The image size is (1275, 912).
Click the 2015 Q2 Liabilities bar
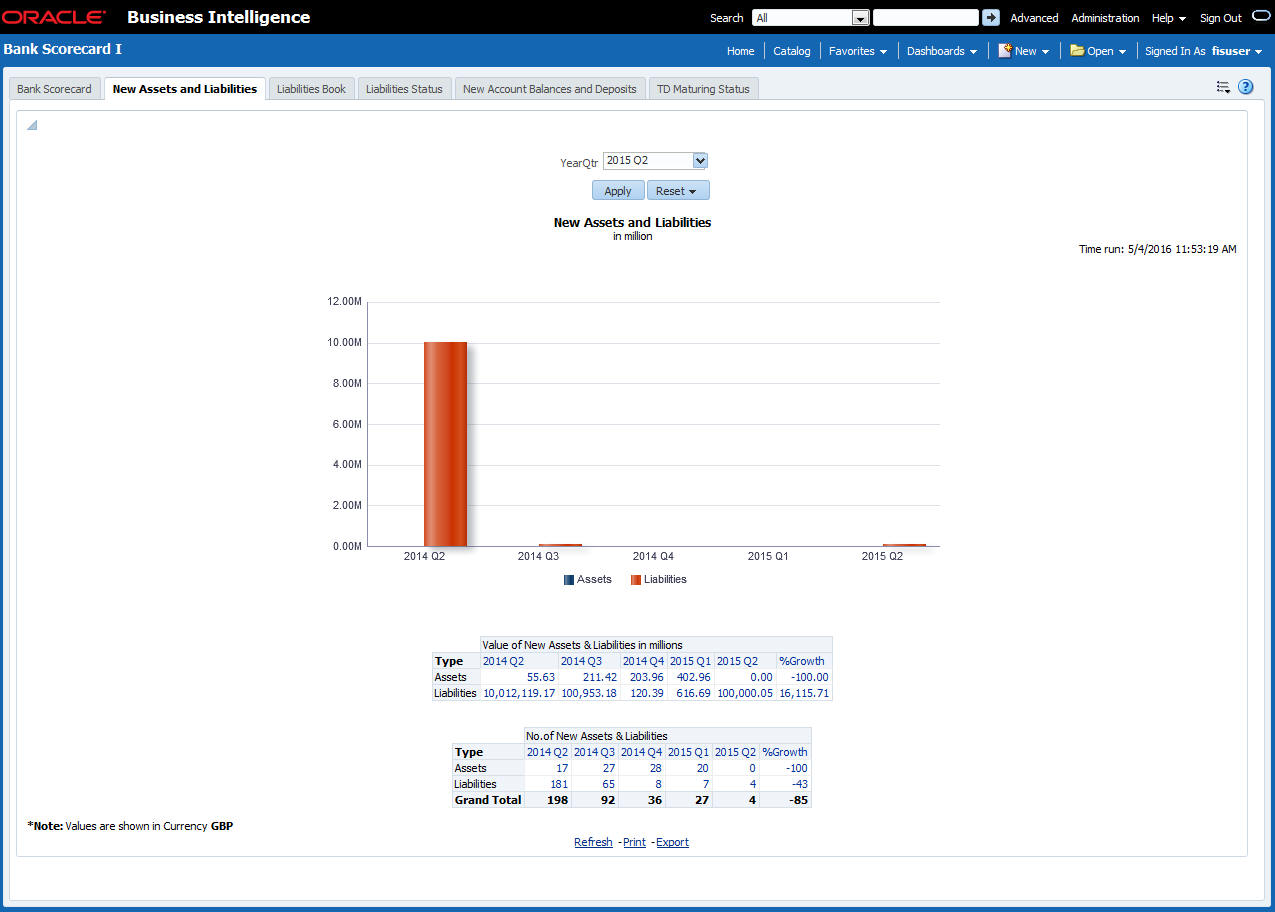(x=904, y=545)
